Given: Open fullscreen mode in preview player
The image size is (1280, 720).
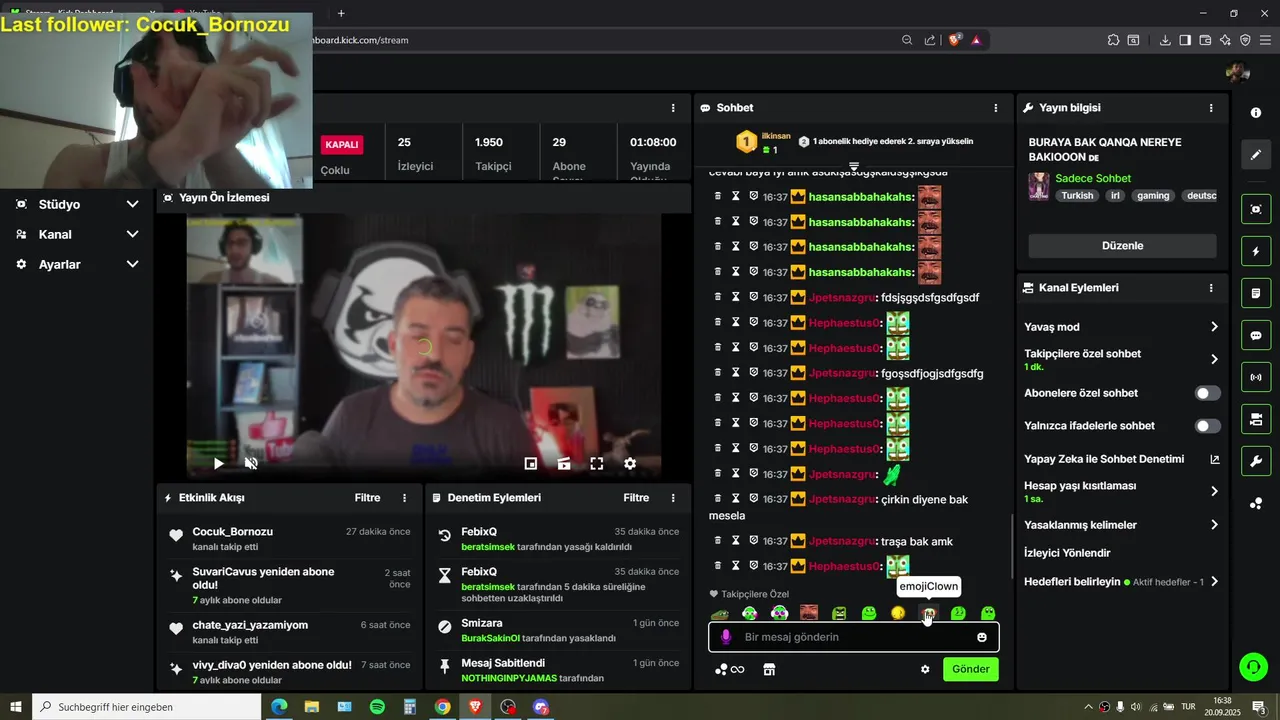Looking at the screenshot, I should [596, 463].
